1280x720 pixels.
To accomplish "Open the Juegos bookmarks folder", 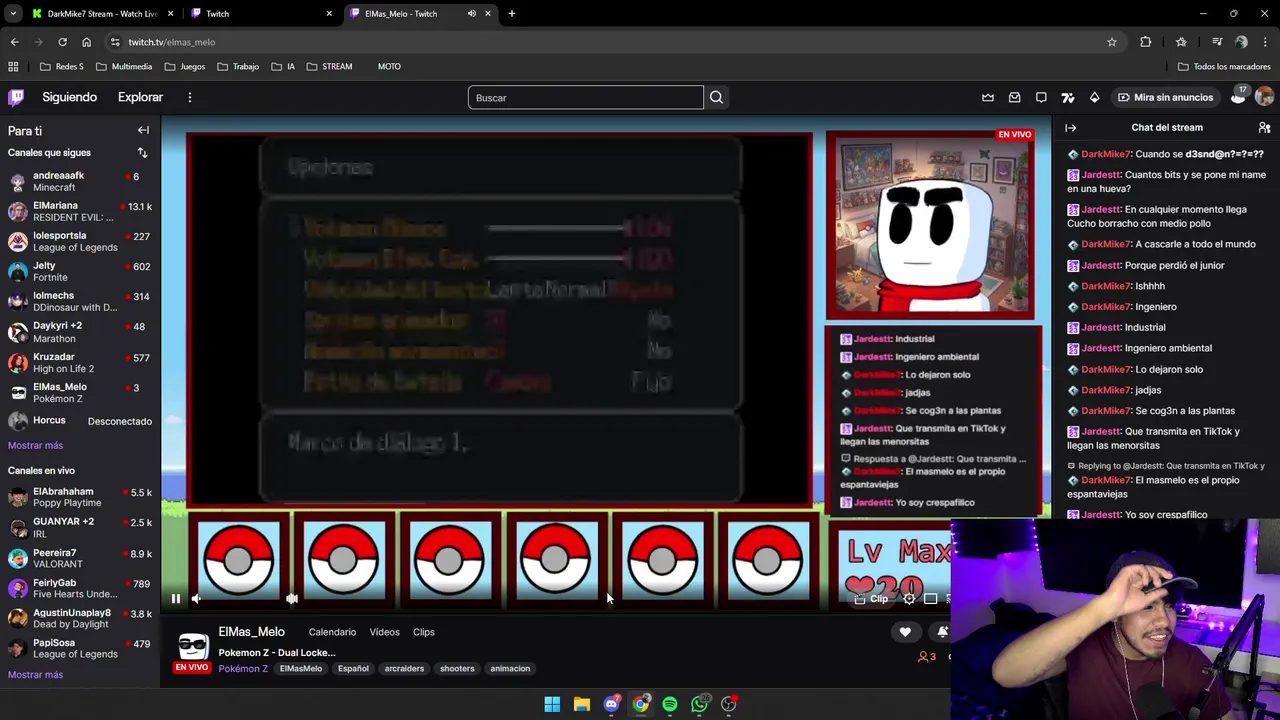I will 185,67.
